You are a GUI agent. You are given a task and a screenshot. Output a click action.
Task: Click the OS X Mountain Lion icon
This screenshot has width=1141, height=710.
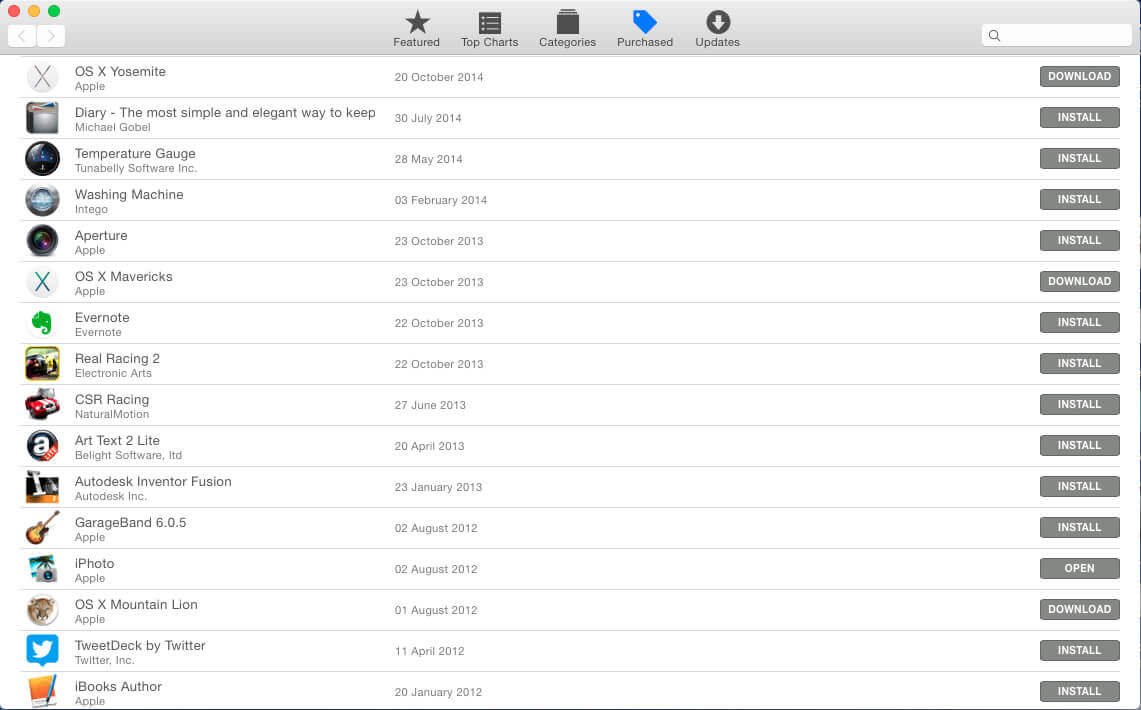[42, 610]
